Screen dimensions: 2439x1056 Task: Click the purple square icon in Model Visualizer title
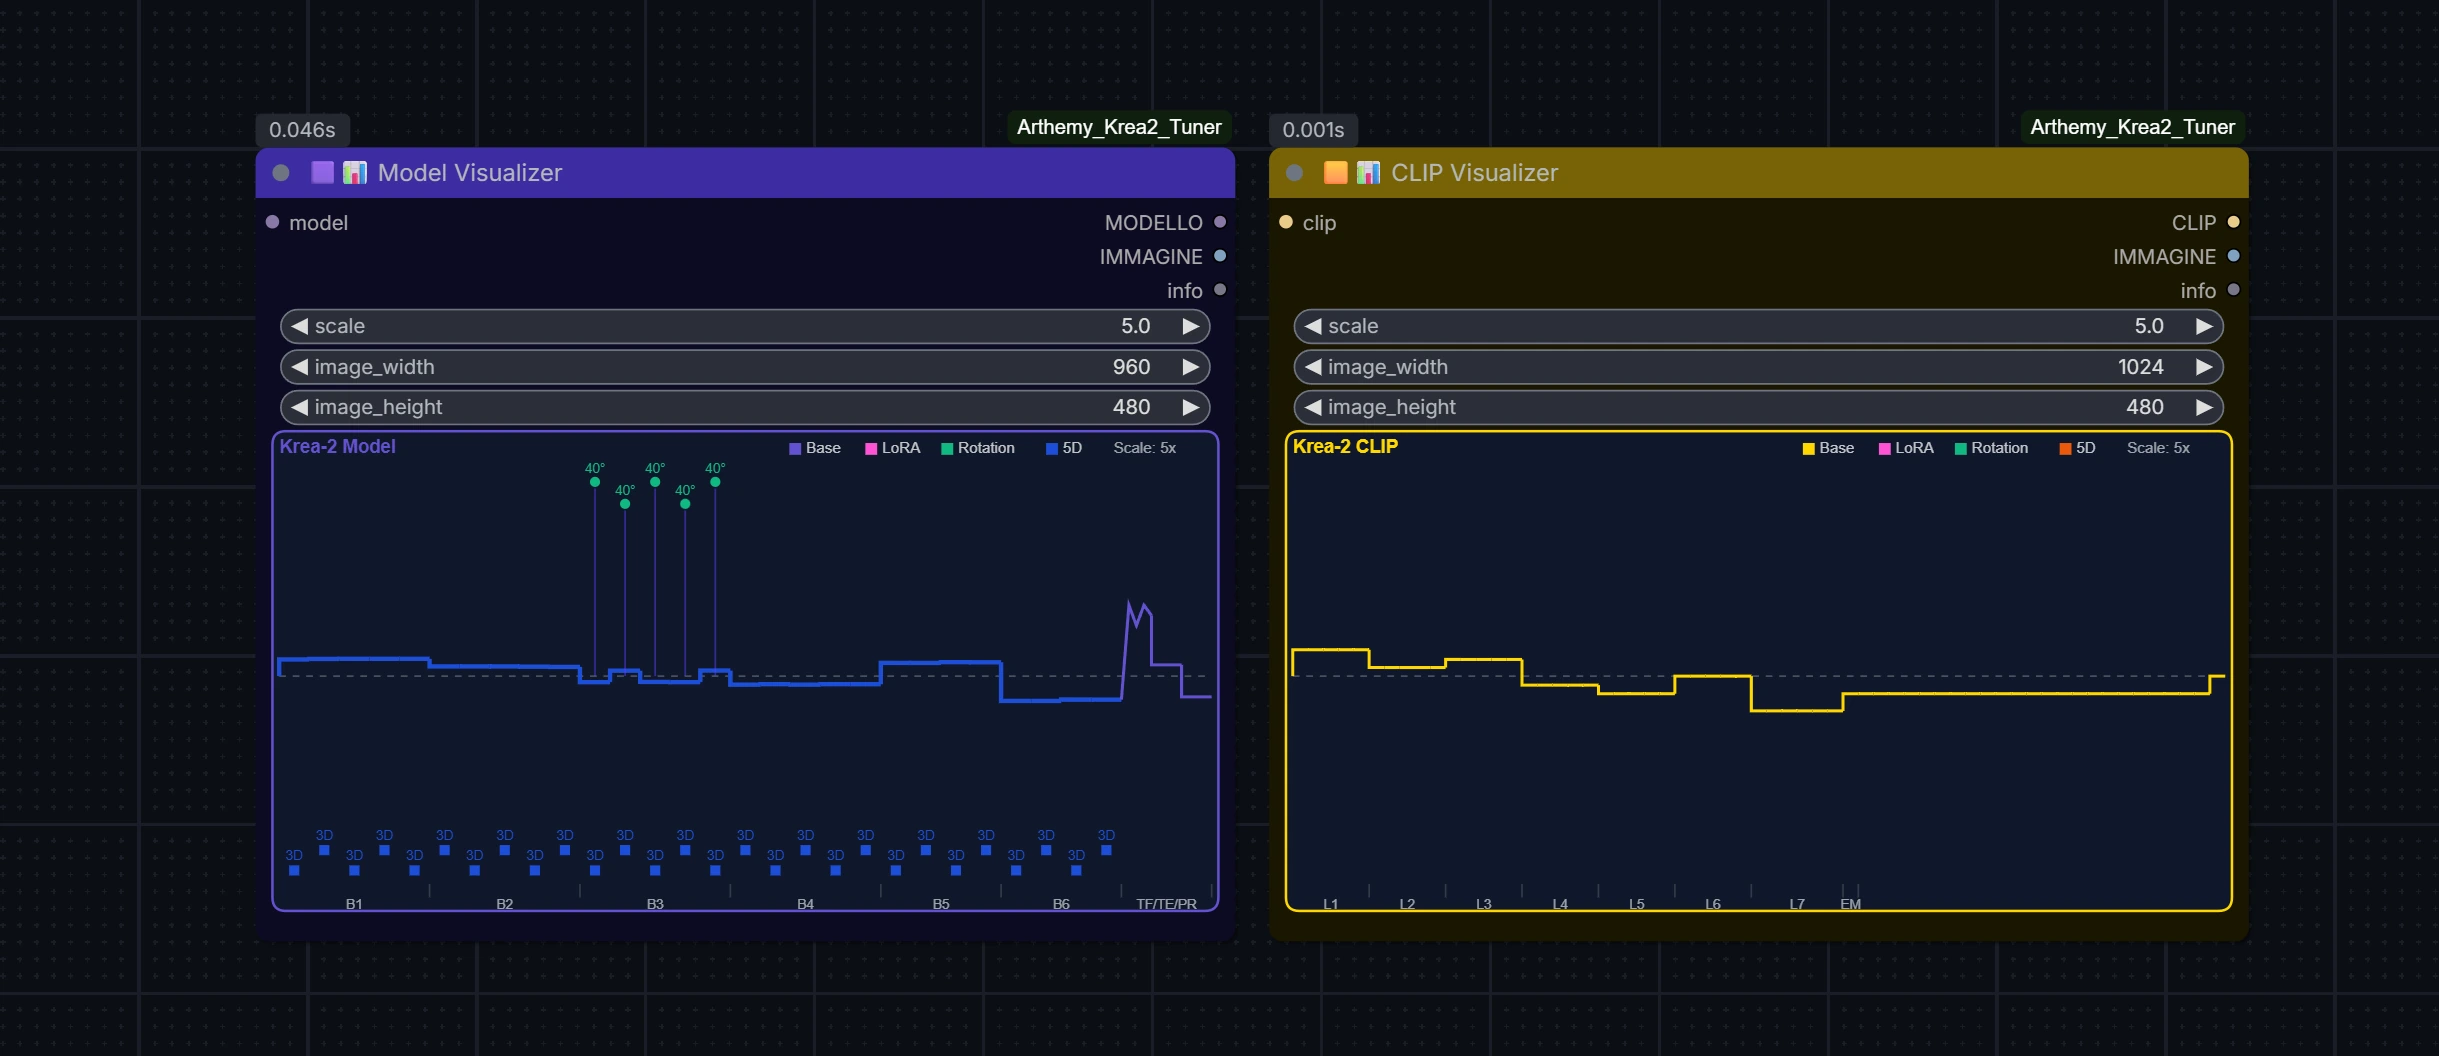point(322,173)
